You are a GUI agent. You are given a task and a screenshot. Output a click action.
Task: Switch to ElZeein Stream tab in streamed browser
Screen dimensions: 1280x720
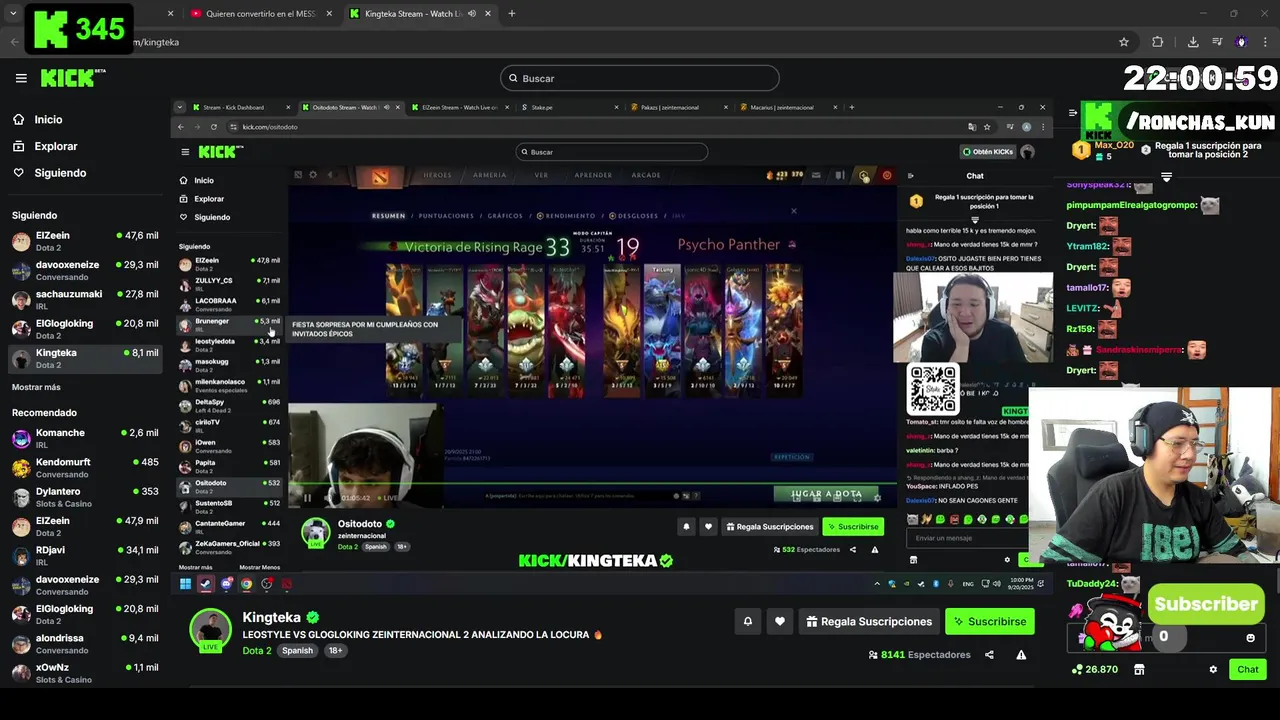click(459, 107)
